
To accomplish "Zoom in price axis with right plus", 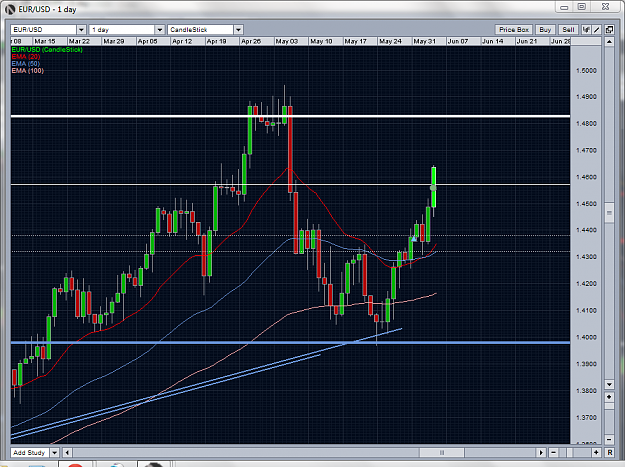I will [x=609, y=397].
